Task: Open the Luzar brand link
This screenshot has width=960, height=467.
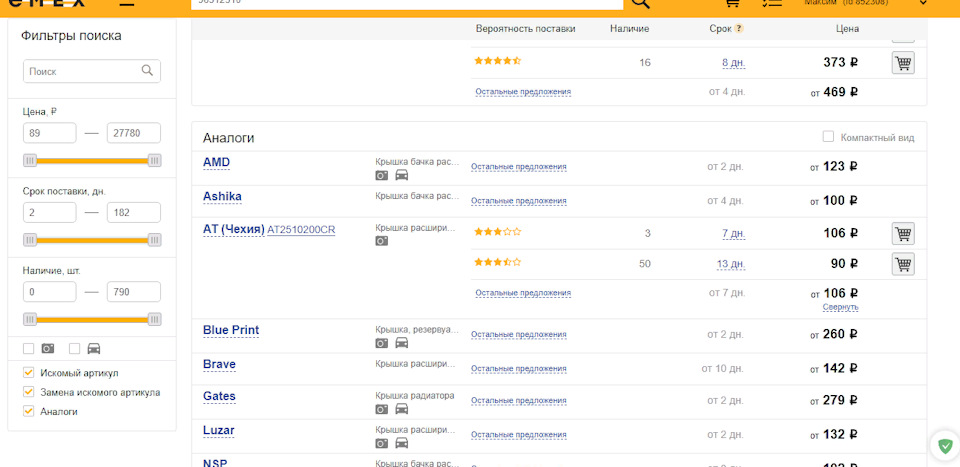Action: (x=219, y=430)
